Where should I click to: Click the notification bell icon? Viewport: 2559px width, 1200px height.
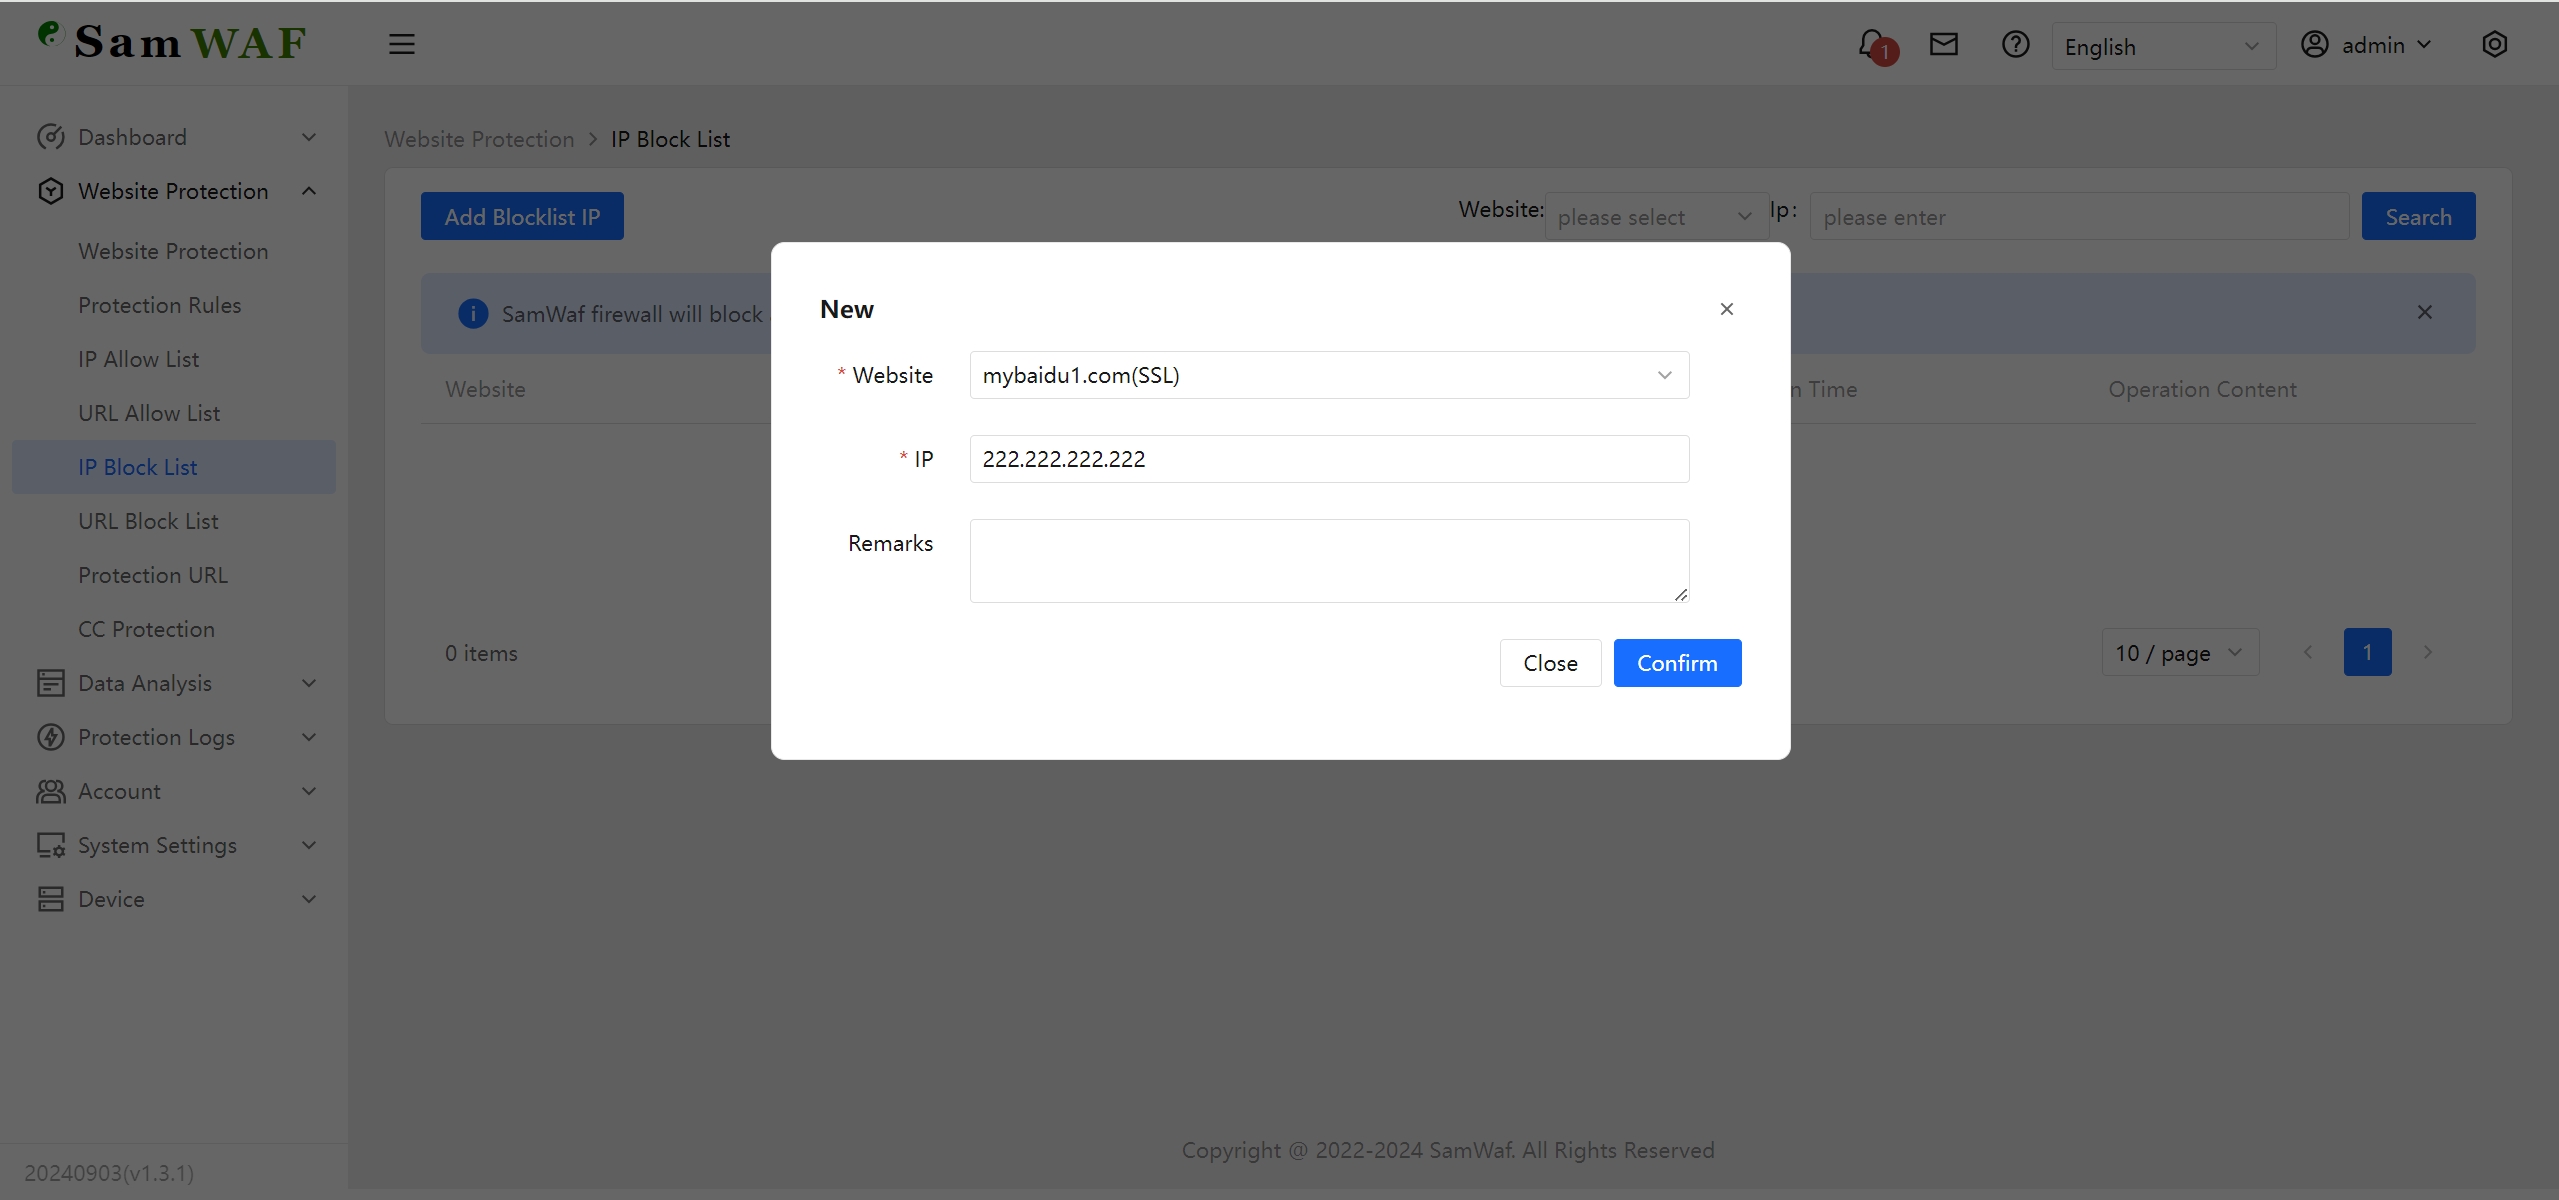[x=1872, y=44]
